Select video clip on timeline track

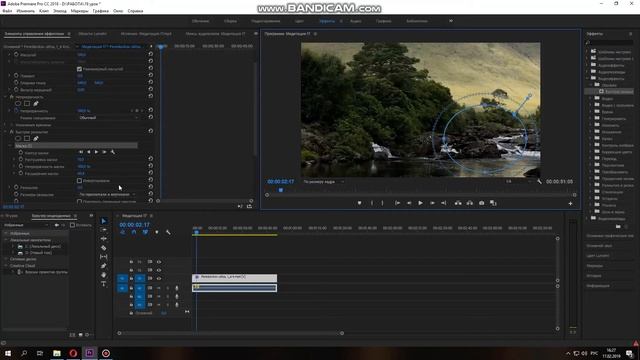(235, 278)
